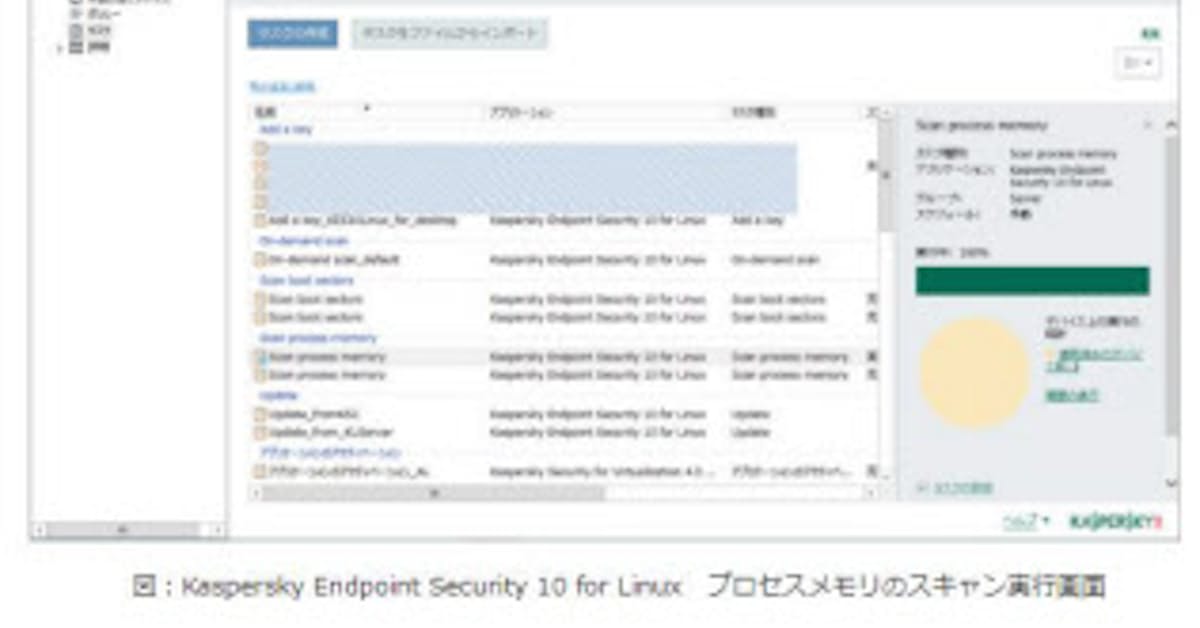Click the yellow pie chart in details panel
Viewport: 1200px width, 628px height.
point(973,373)
